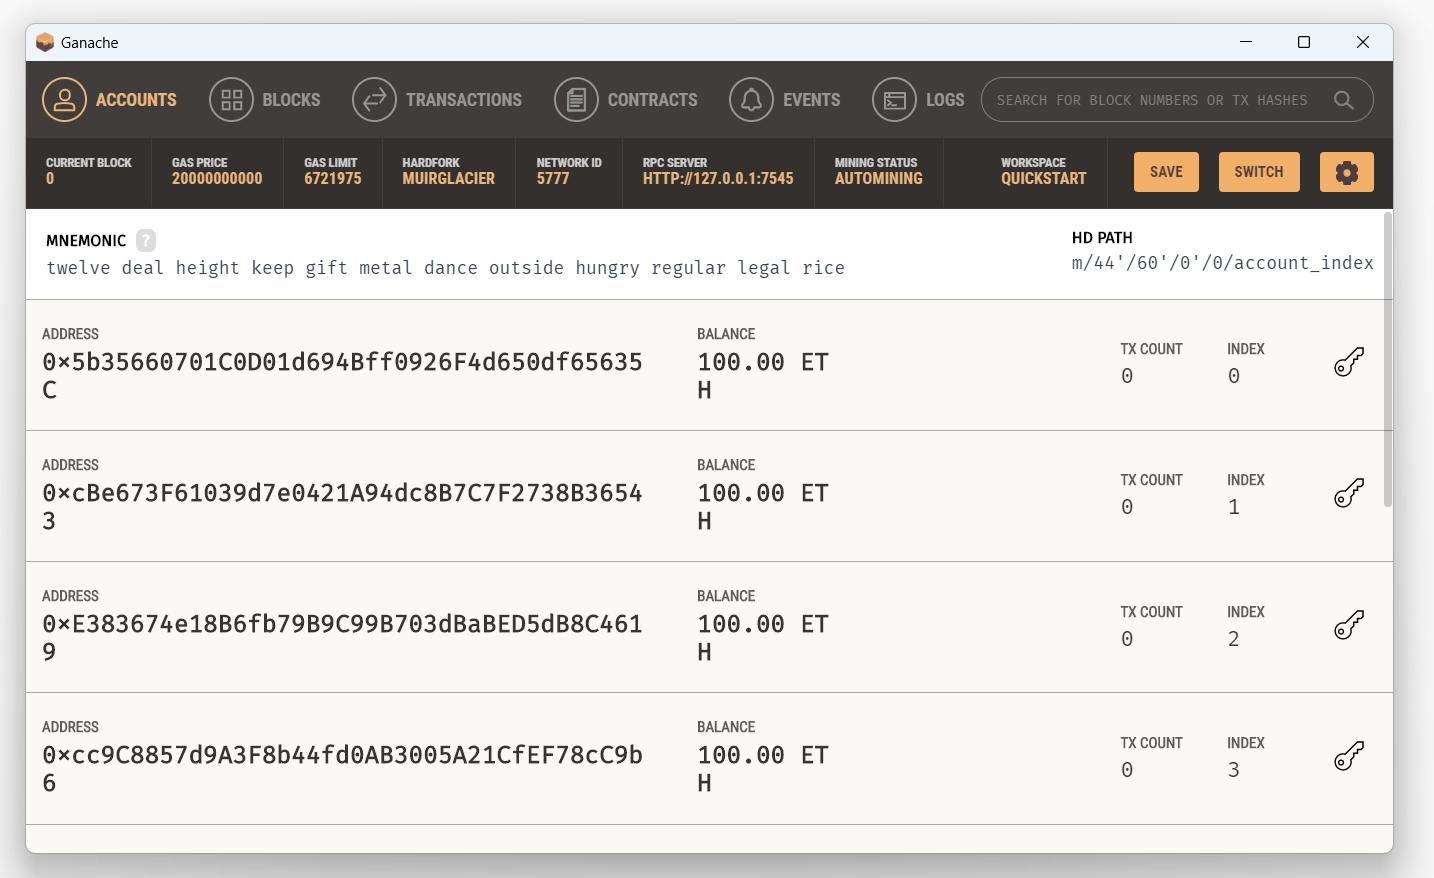This screenshot has height=878, width=1434.
Task: Select address 0xcc9C8857d9A3F8b44fd0AB3005A21CfEF78cC9b6
Action: 342,769
